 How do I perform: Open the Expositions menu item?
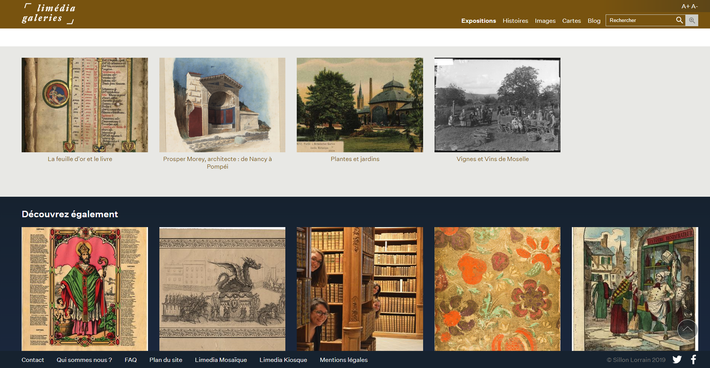click(479, 21)
